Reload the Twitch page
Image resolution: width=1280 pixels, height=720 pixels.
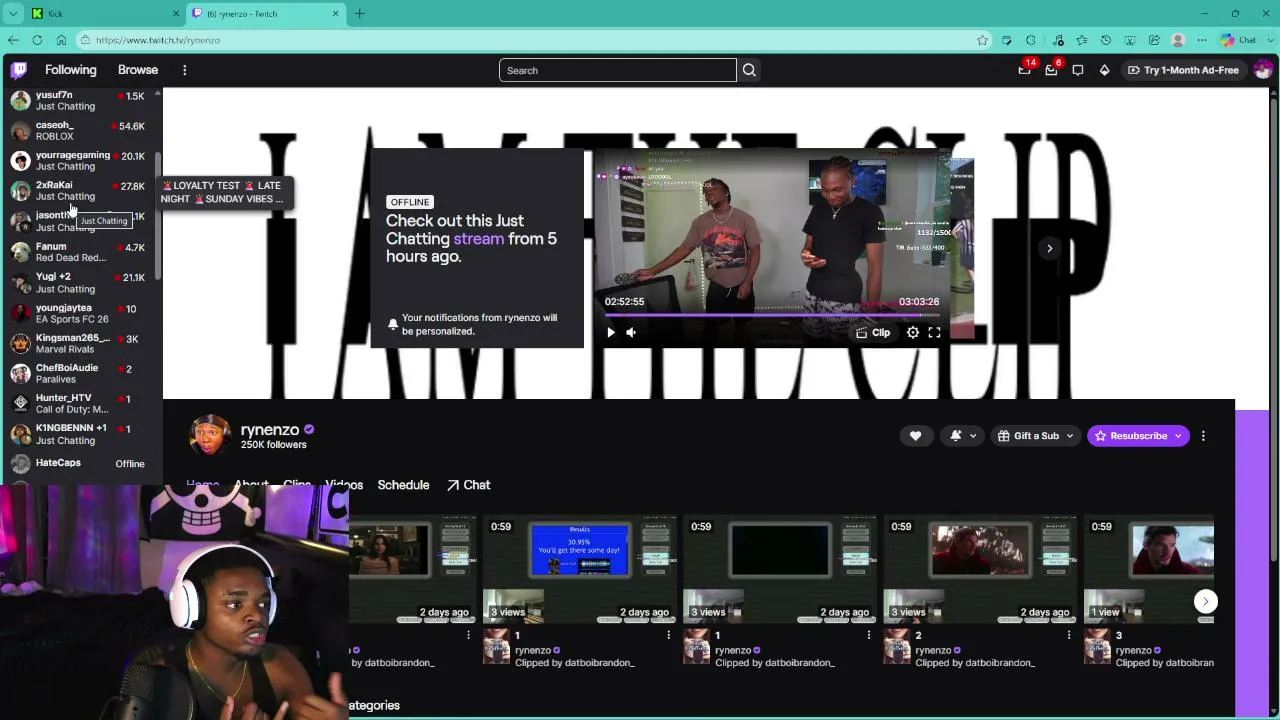pyautogui.click(x=37, y=40)
